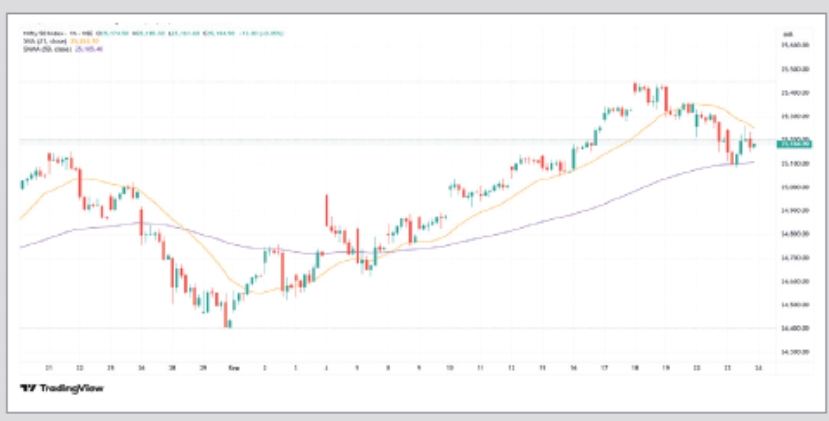Click date 15 on the time axis

[x=543, y=367]
